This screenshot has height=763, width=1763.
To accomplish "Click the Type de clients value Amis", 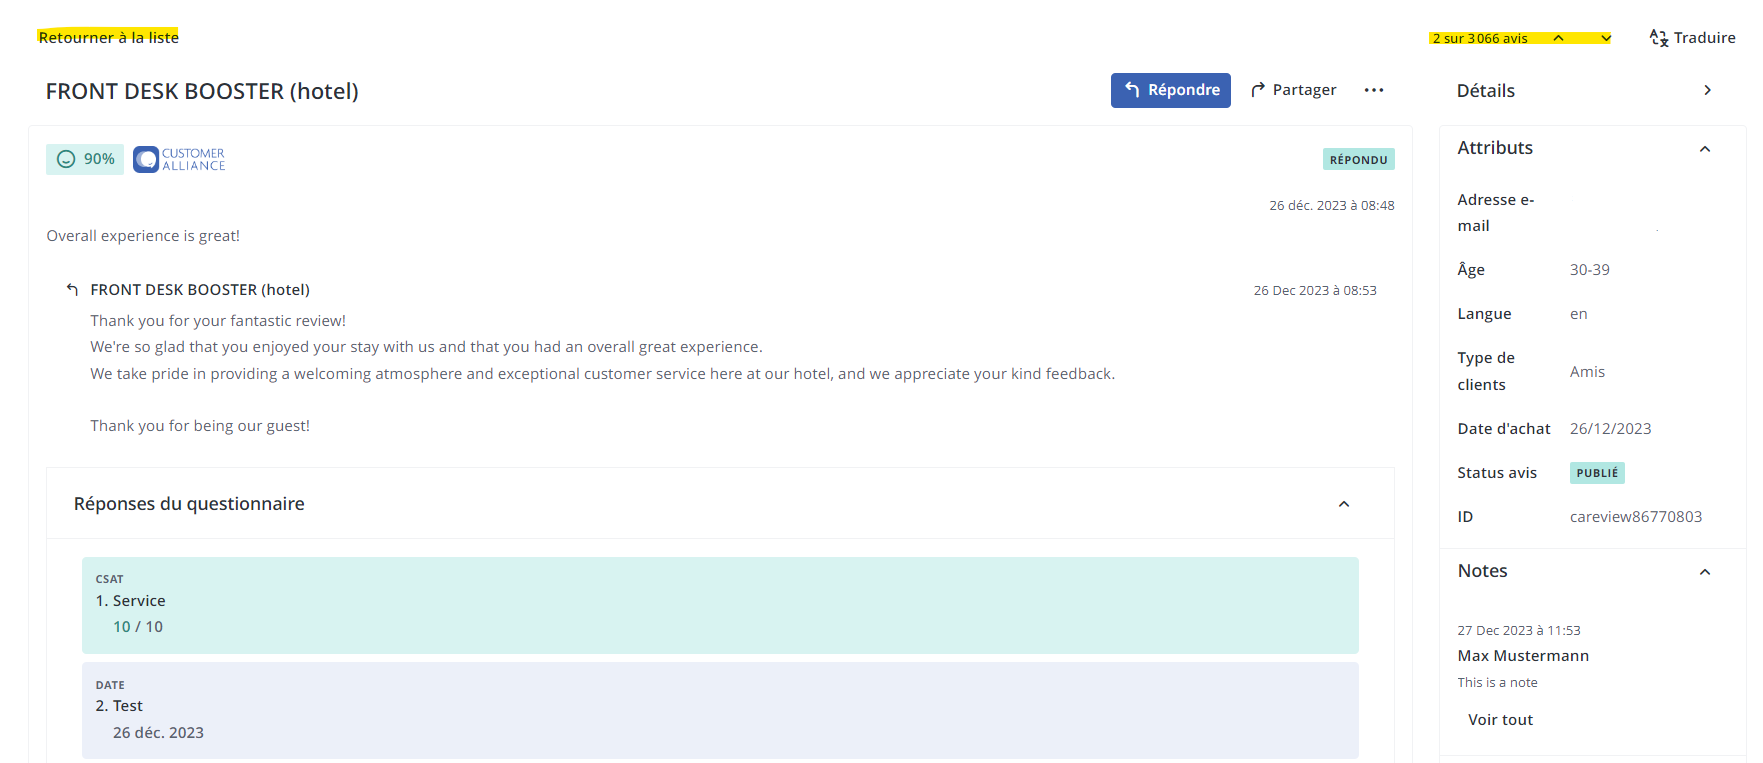I will coord(1587,372).
